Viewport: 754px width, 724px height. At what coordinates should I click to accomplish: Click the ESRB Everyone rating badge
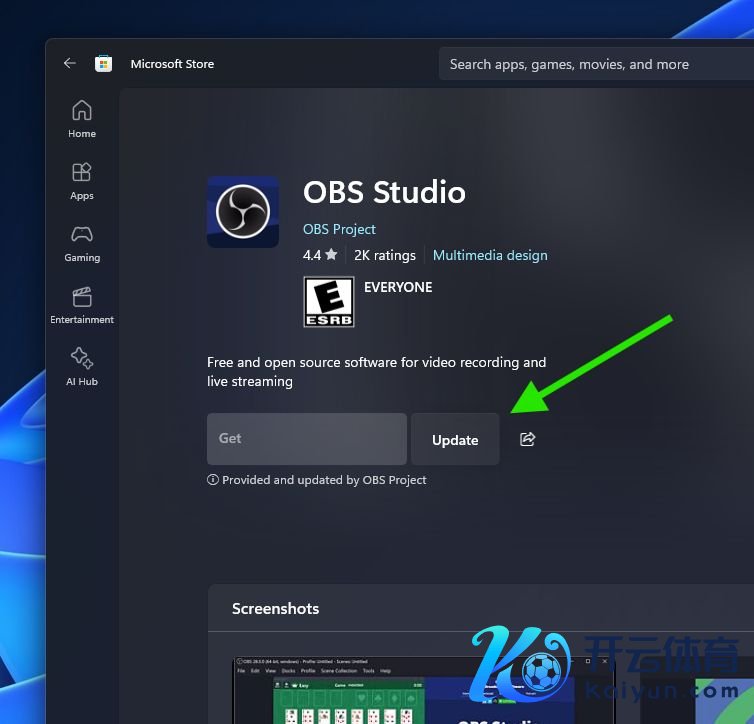point(329,302)
